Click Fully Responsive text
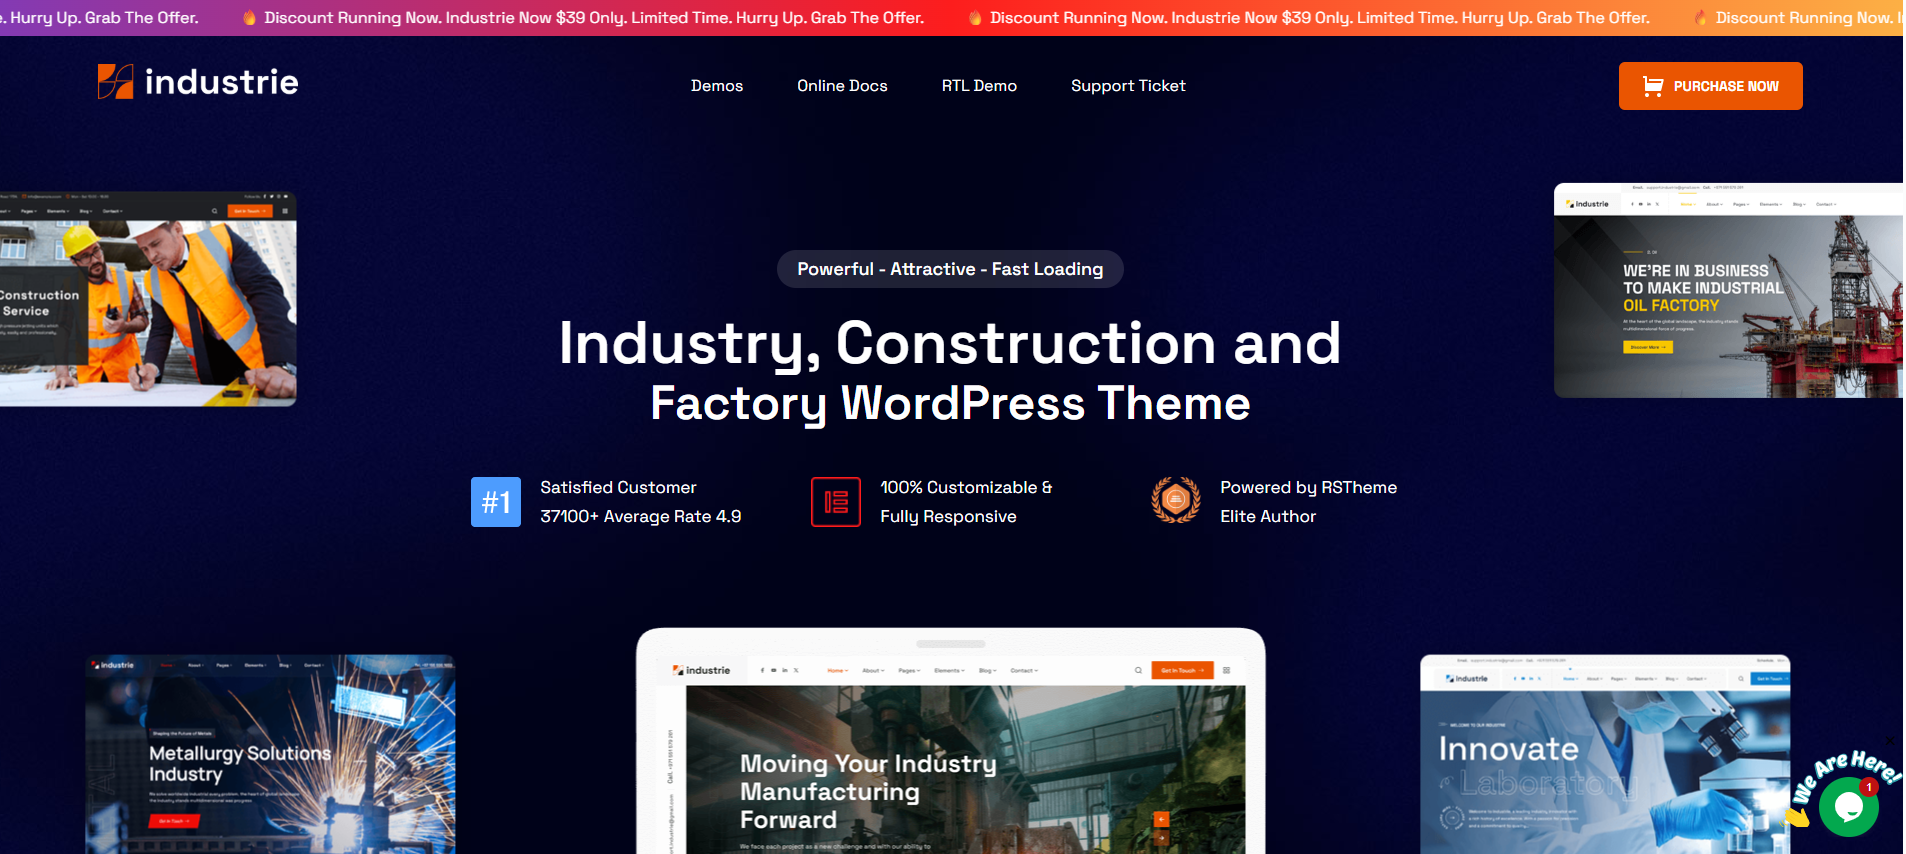1906x854 pixels. coord(948,516)
